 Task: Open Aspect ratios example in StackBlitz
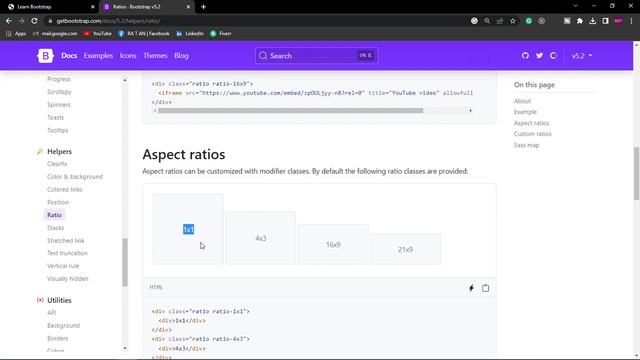(x=471, y=288)
